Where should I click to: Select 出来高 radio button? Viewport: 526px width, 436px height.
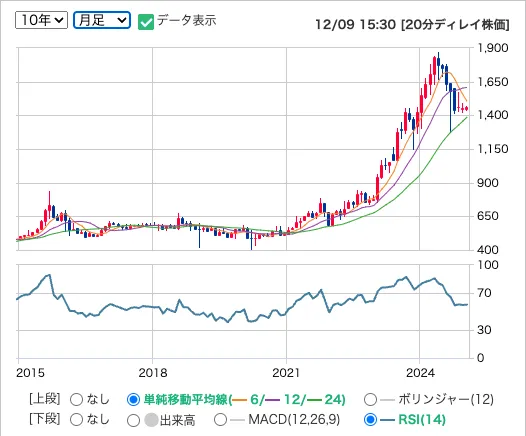(133, 420)
